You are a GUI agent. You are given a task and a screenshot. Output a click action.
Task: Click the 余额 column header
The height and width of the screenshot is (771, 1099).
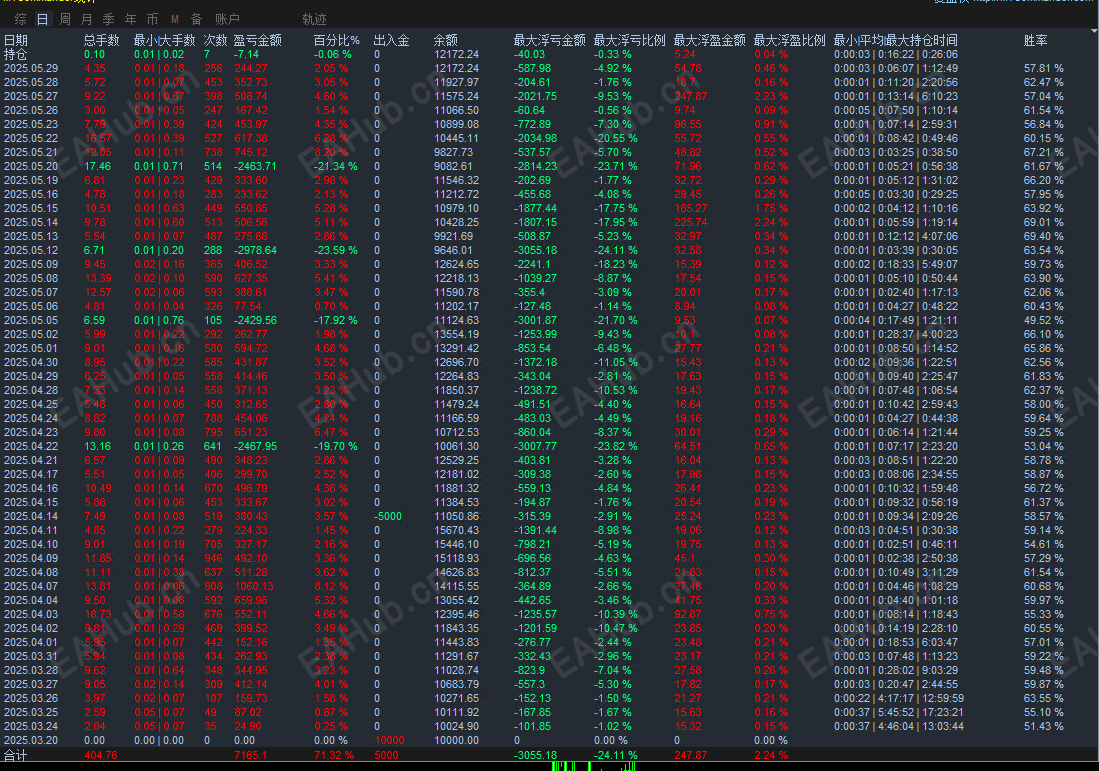pos(446,41)
